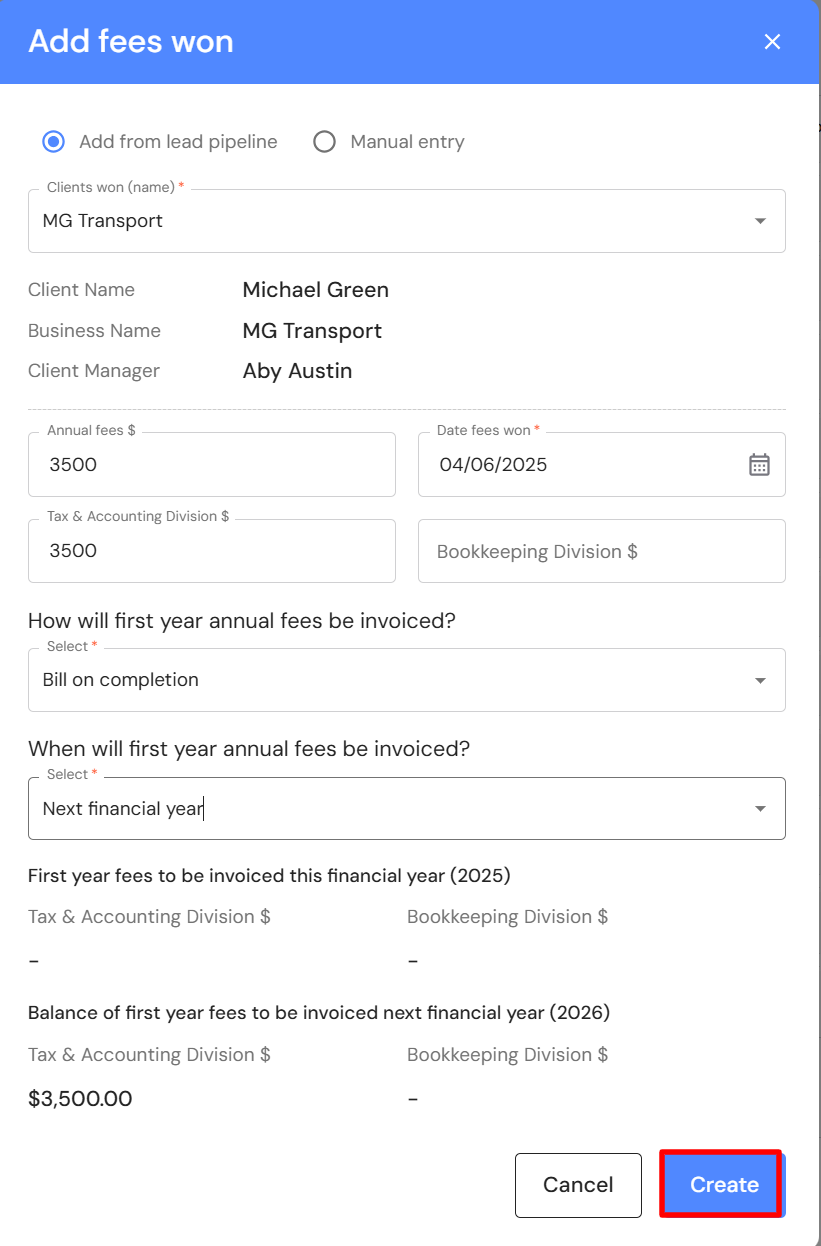This screenshot has width=821, height=1246.
Task: Click the 2026 balance of fees heading
Action: pyautogui.click(x=319, y=1013)
